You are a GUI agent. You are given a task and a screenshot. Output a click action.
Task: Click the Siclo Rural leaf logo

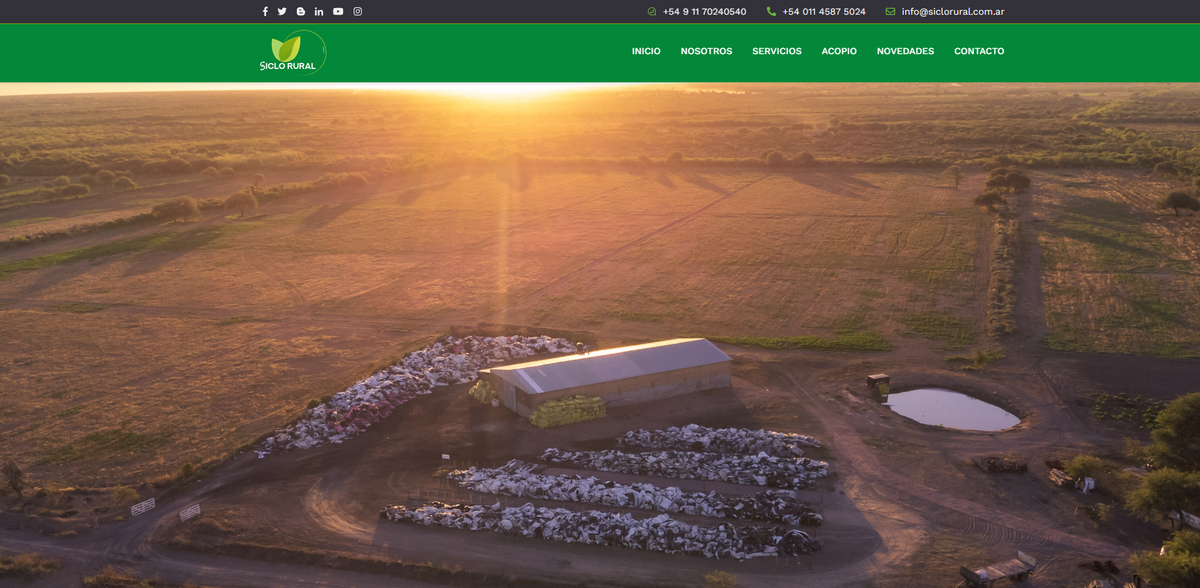[288, 51]
